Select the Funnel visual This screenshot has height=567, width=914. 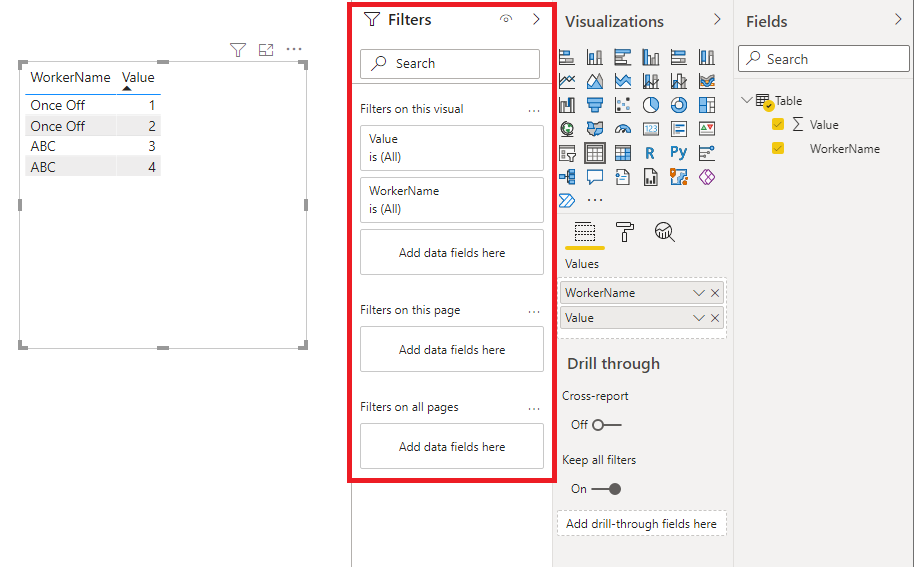(595, 105)
